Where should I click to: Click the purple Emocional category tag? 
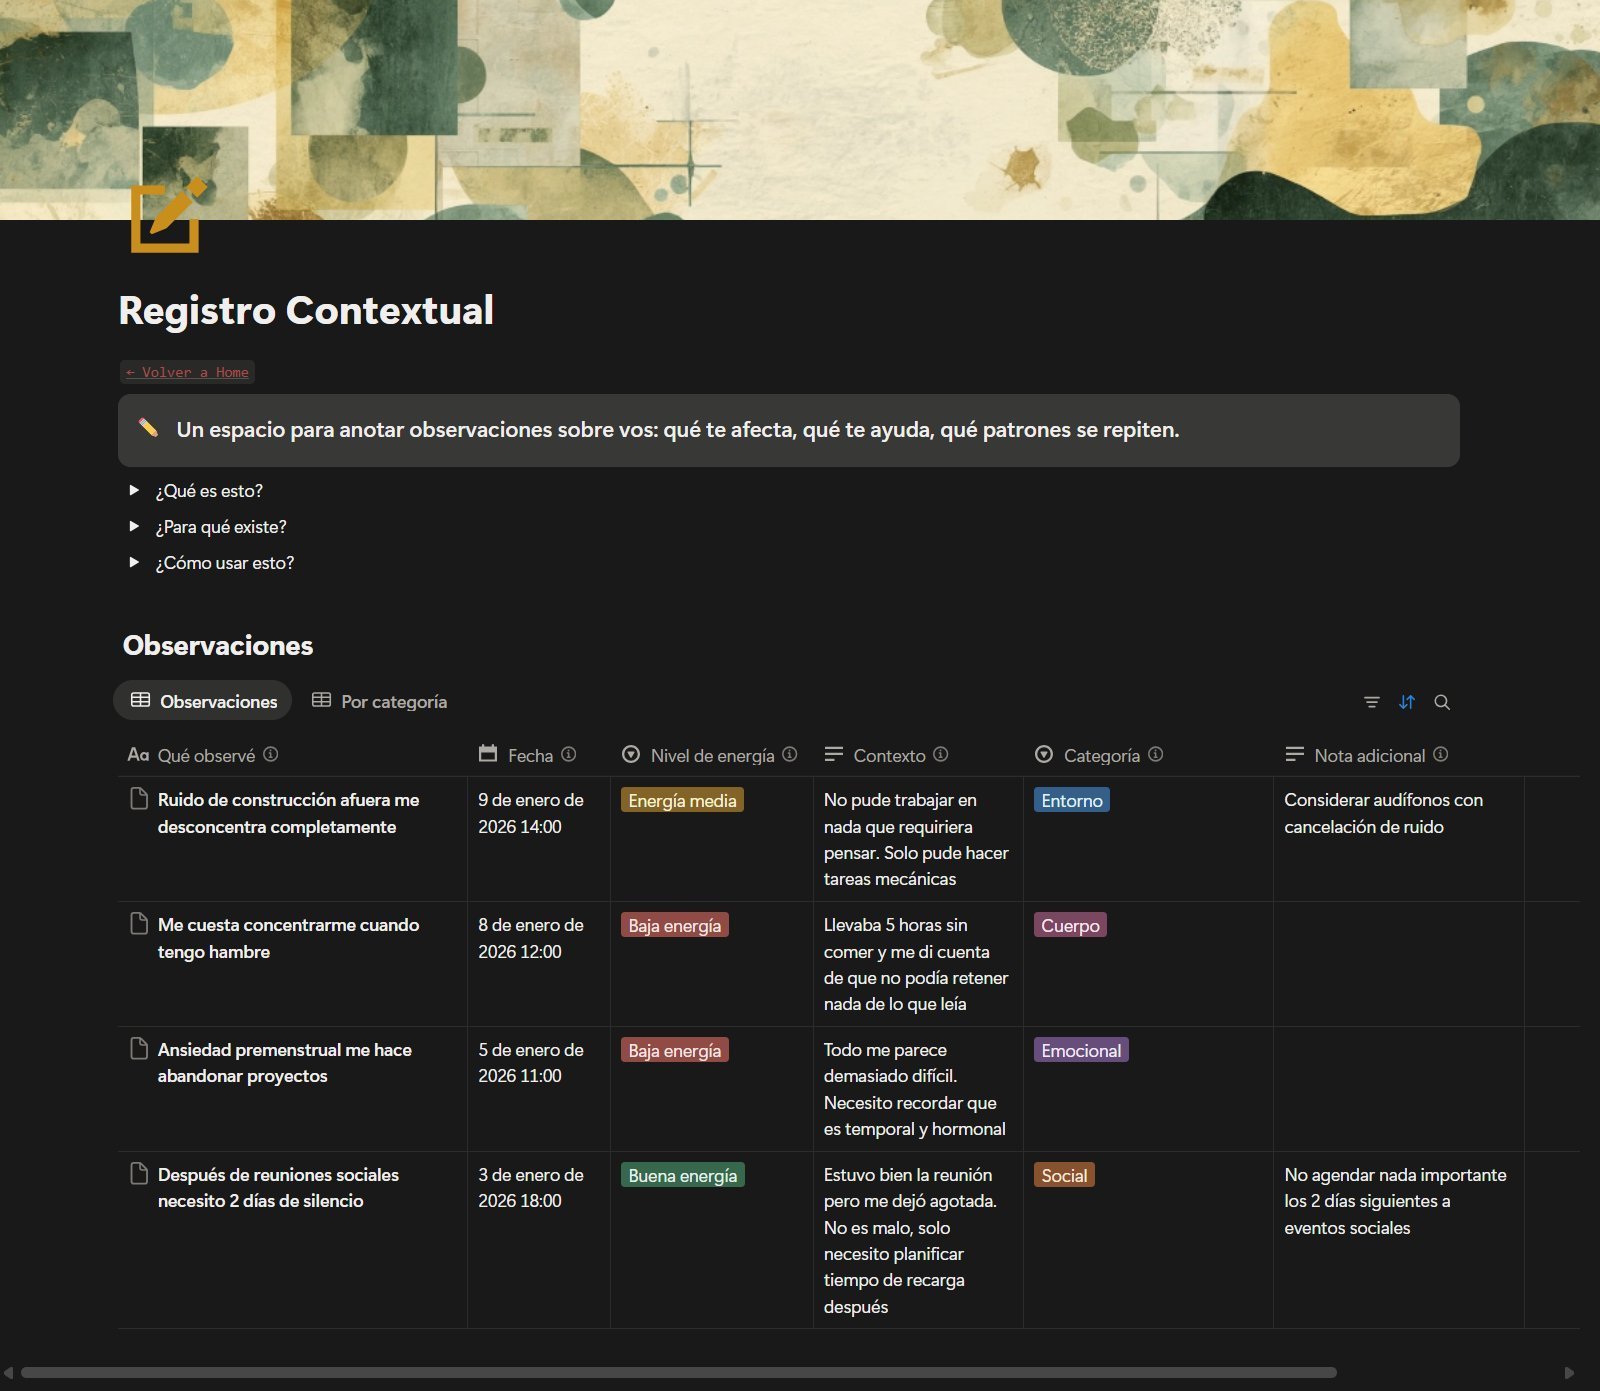tap(1081, 1050)
